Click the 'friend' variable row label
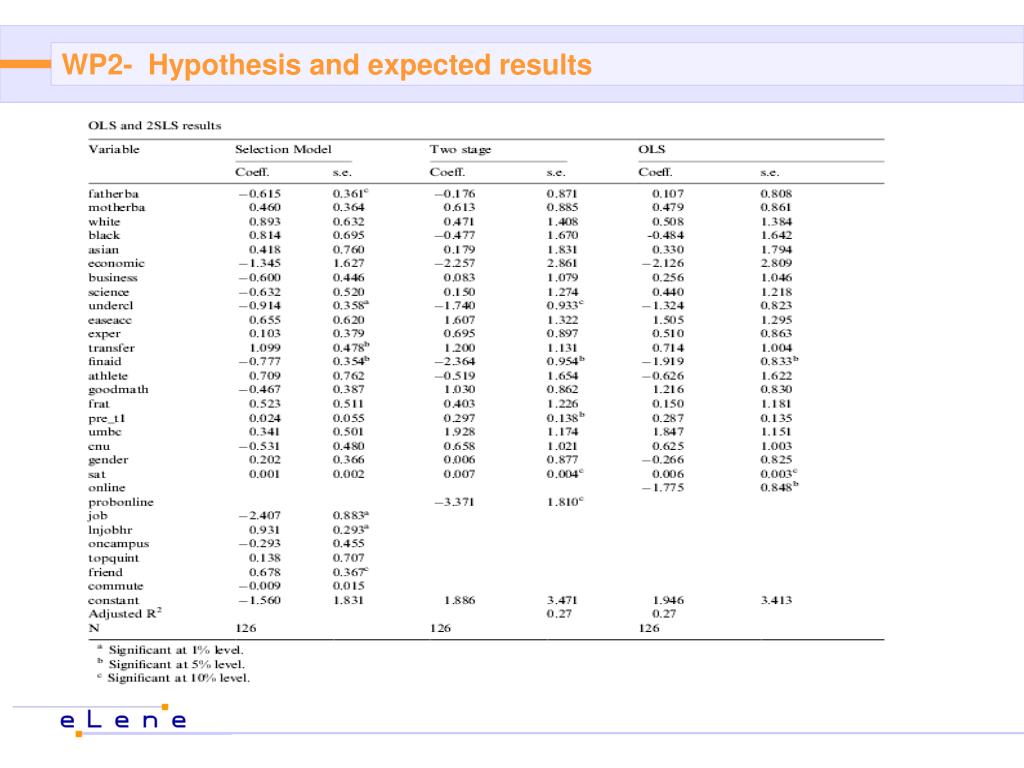Viewport: 1024px width, 768px height. (105, 573)
